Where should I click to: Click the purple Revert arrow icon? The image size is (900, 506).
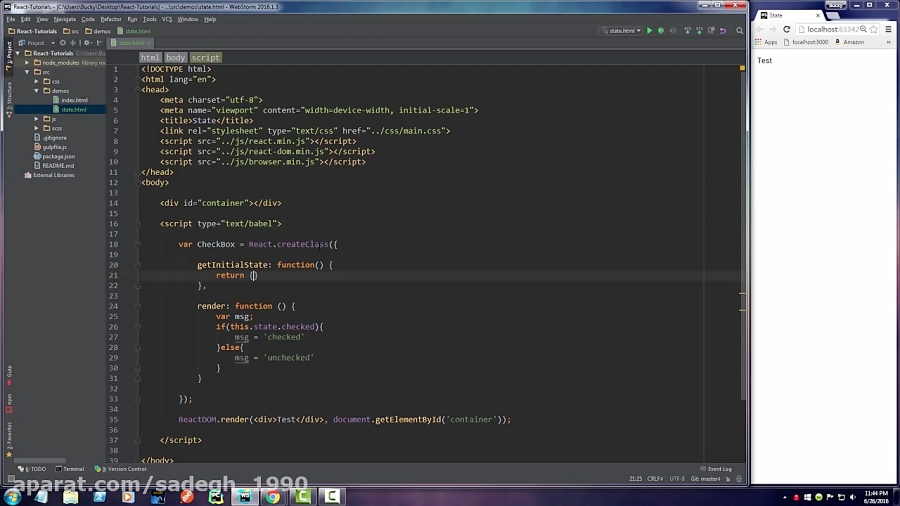[723, 30]
